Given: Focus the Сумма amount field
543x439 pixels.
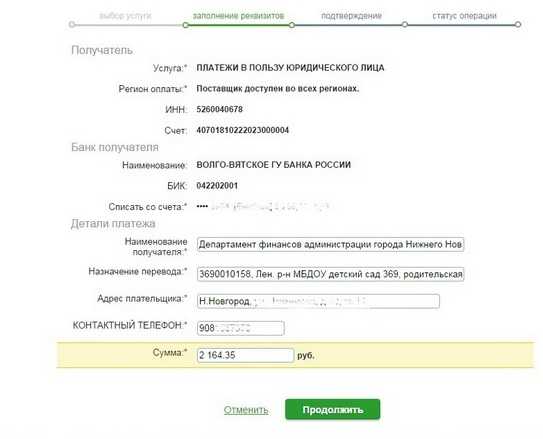Looking at the screenshot, I should [245, 355].
